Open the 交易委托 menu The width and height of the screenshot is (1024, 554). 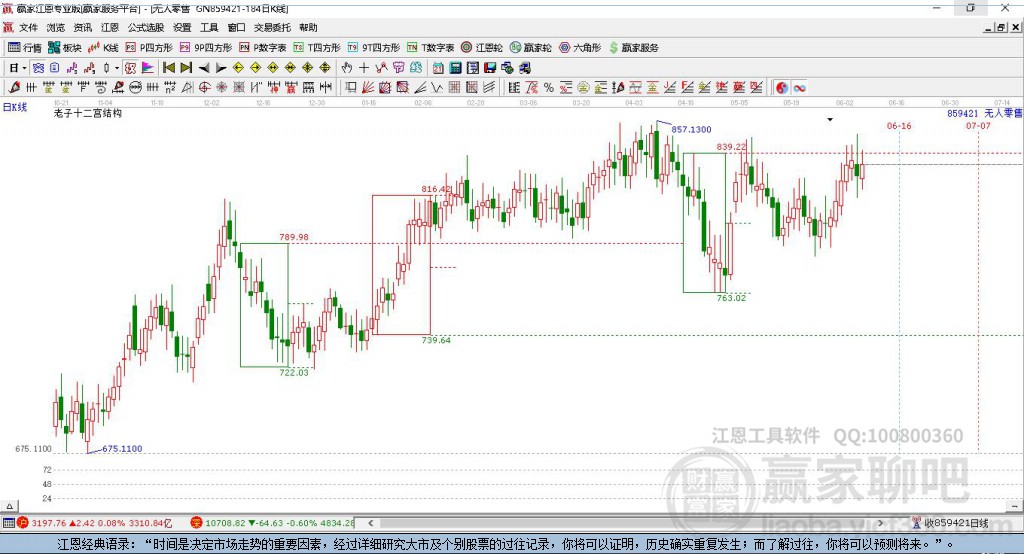(272, 27)
